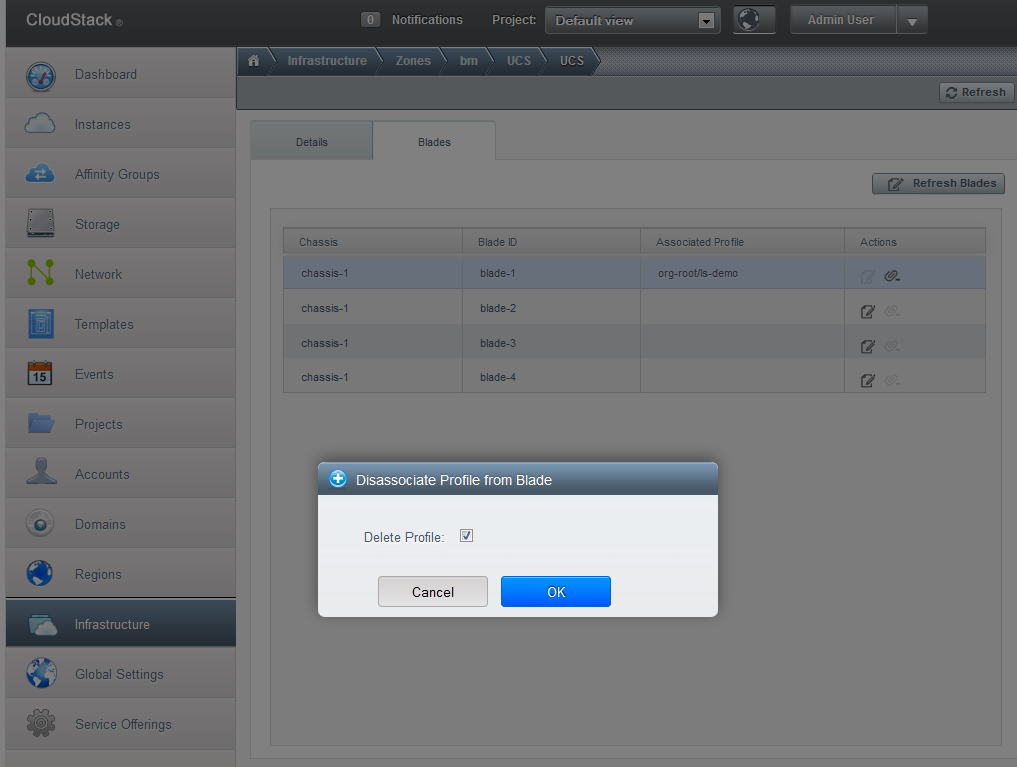Click the Templates blueprint icon
Image resolution: width=1017 pixels, height=767 pixels.
click(x=40, y=323)
